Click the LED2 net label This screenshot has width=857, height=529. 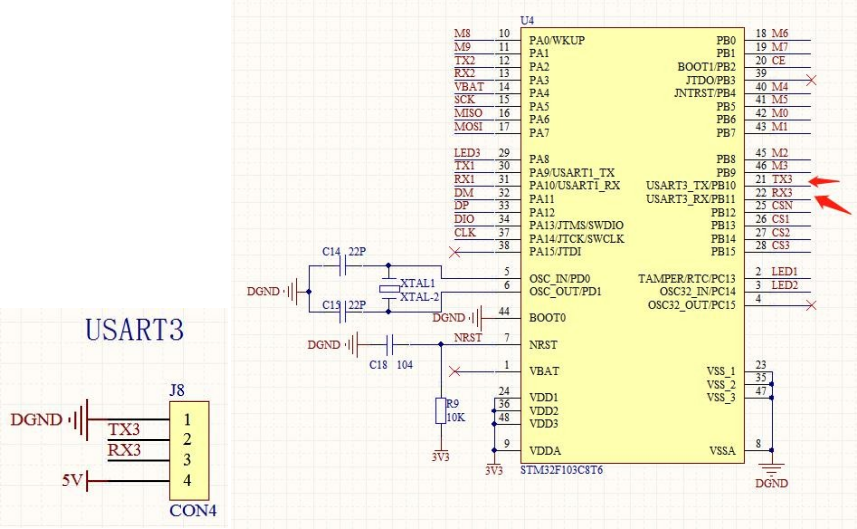(785, 285)
